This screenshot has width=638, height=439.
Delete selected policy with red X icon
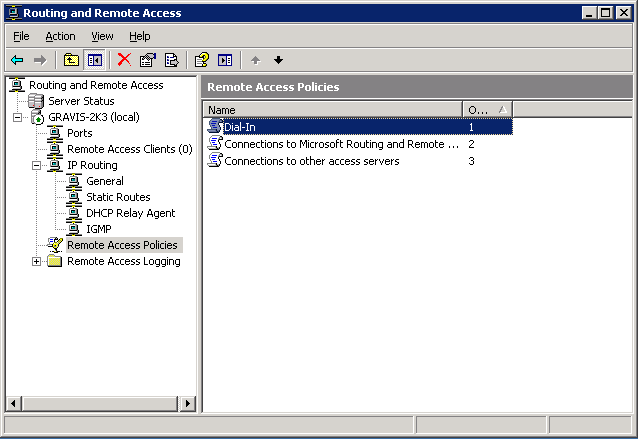coord(124,60)
